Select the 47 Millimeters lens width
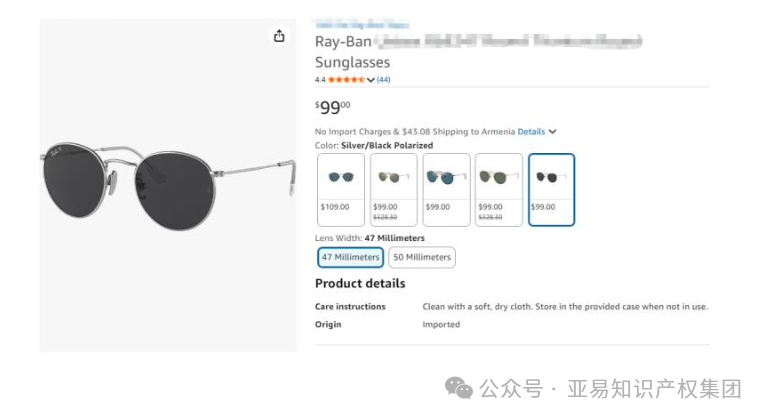The height and width of the screenshot is (419, 766). (350, 257)
